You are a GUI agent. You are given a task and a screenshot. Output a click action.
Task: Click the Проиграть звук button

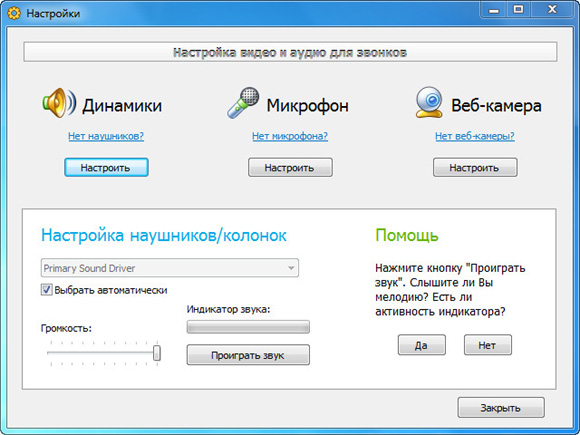tap(248, 355)
